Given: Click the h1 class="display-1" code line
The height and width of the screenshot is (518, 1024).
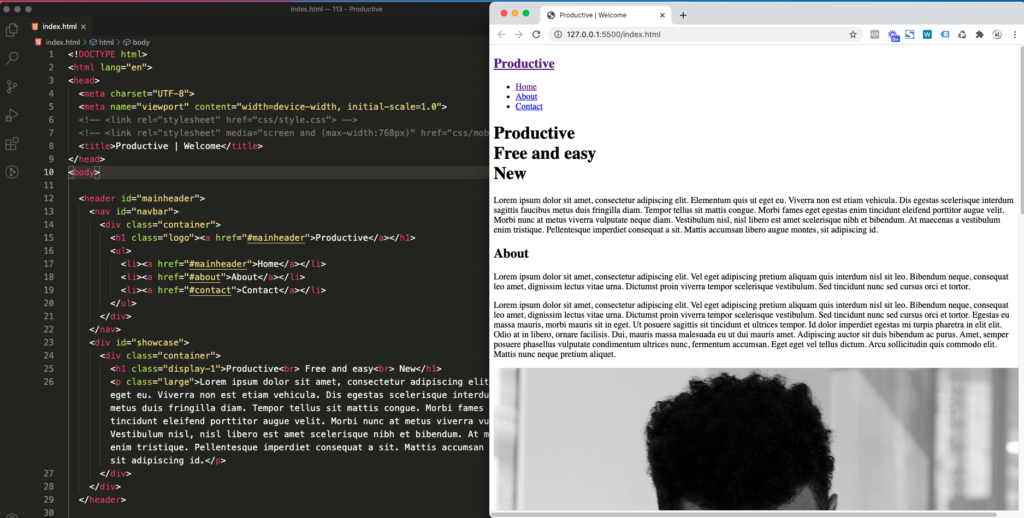Looking at the screenshot, I should pos(276,368).
